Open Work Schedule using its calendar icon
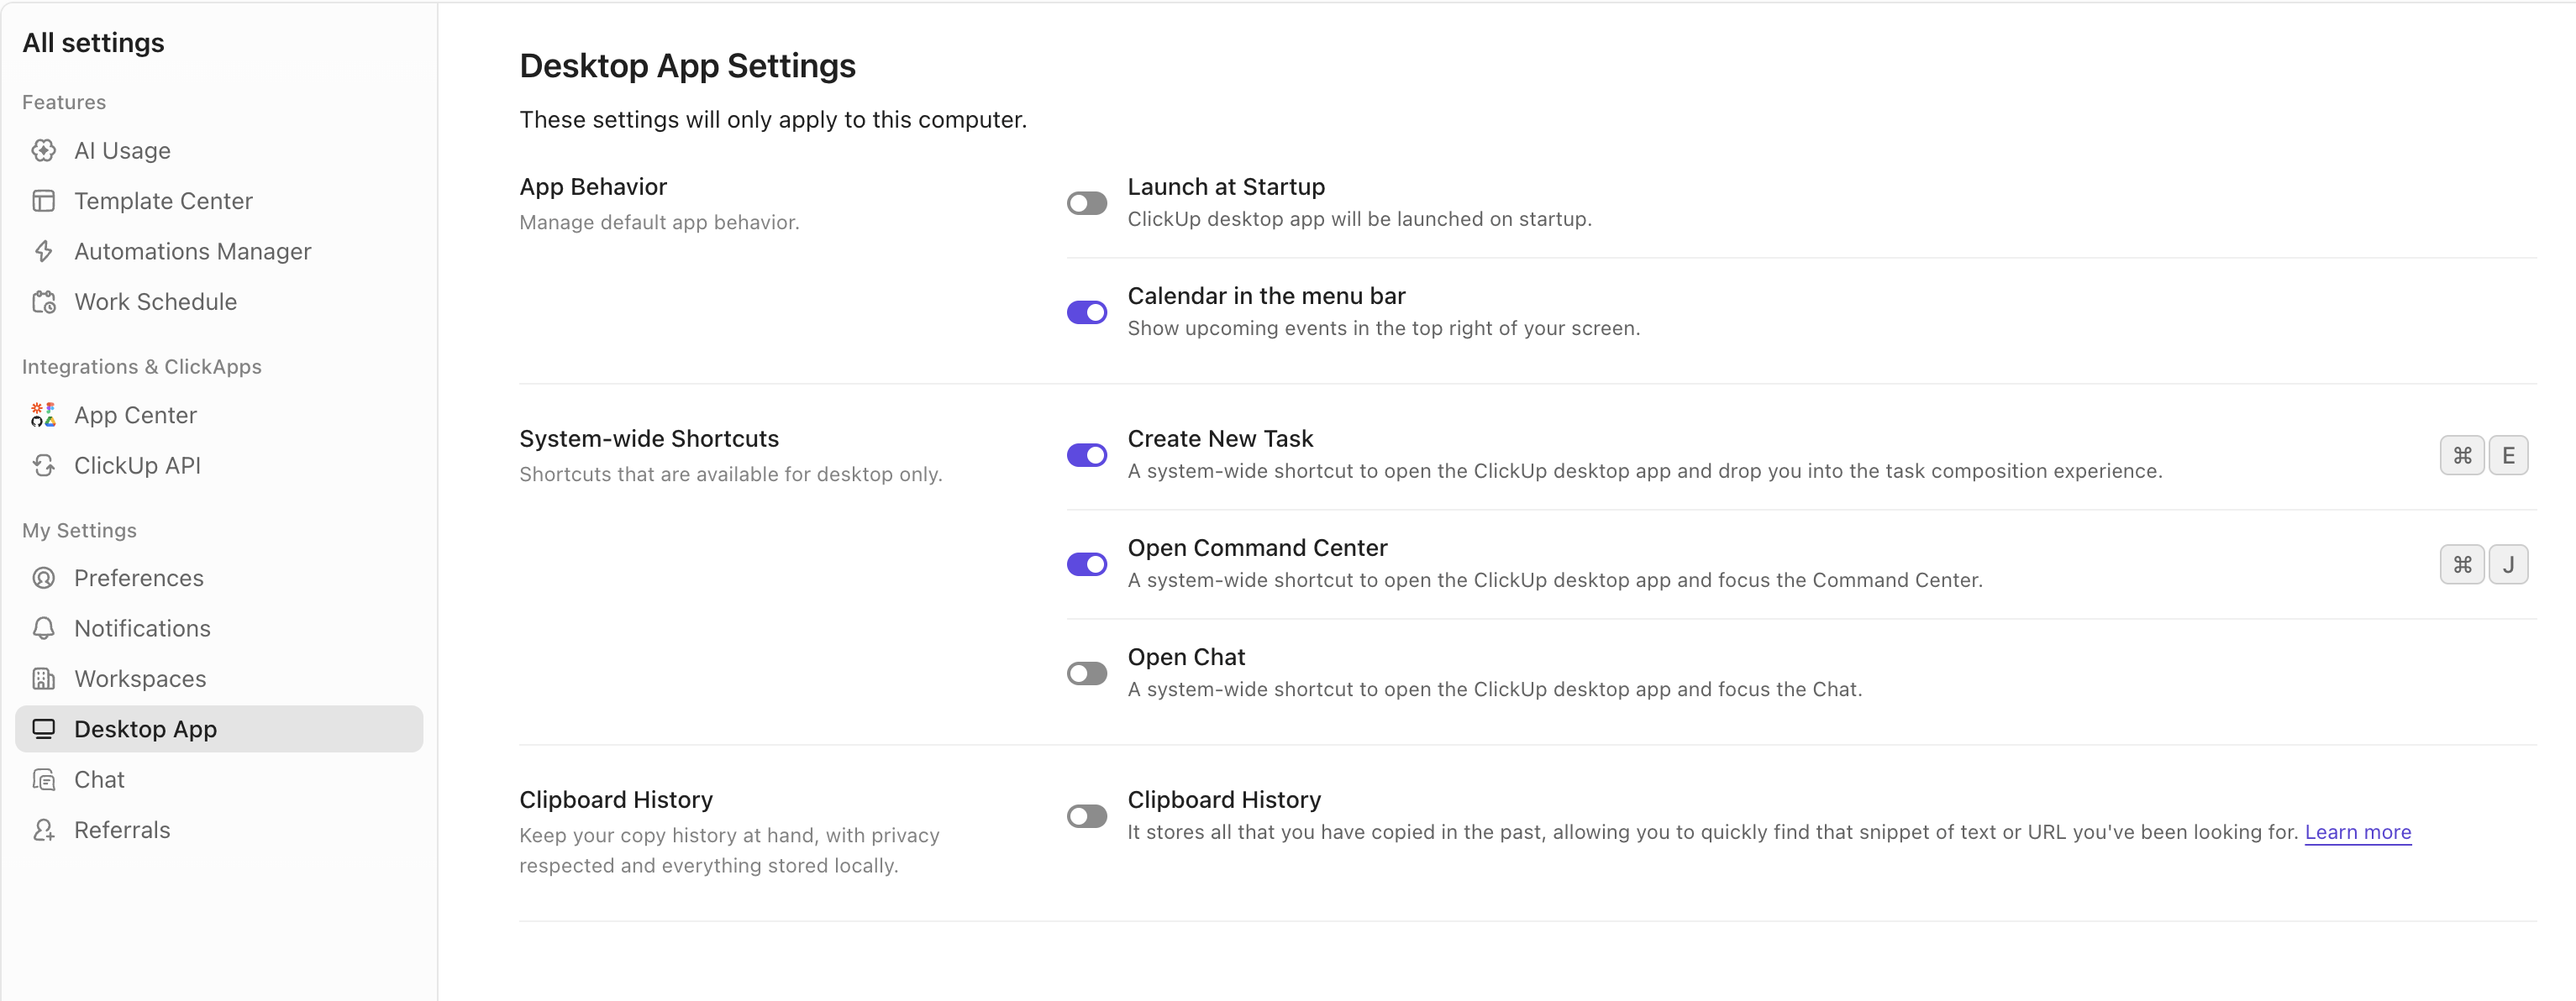This screenshot has height=1001, width=2576. click(44, 301)
